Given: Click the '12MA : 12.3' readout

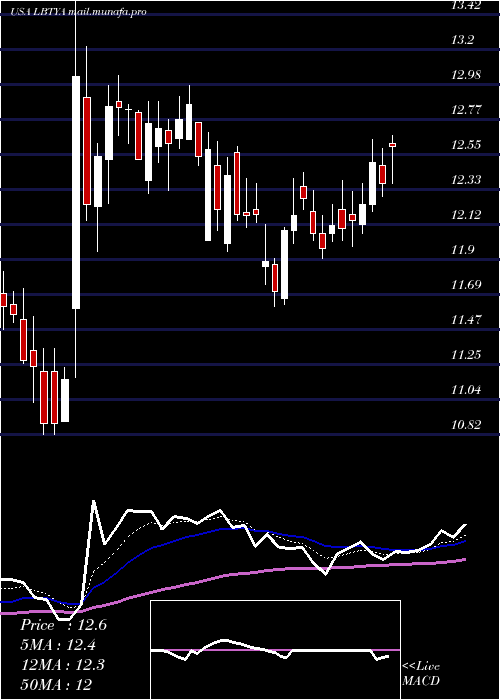Looking at the screenshot, I should click(x=63, y=665).
